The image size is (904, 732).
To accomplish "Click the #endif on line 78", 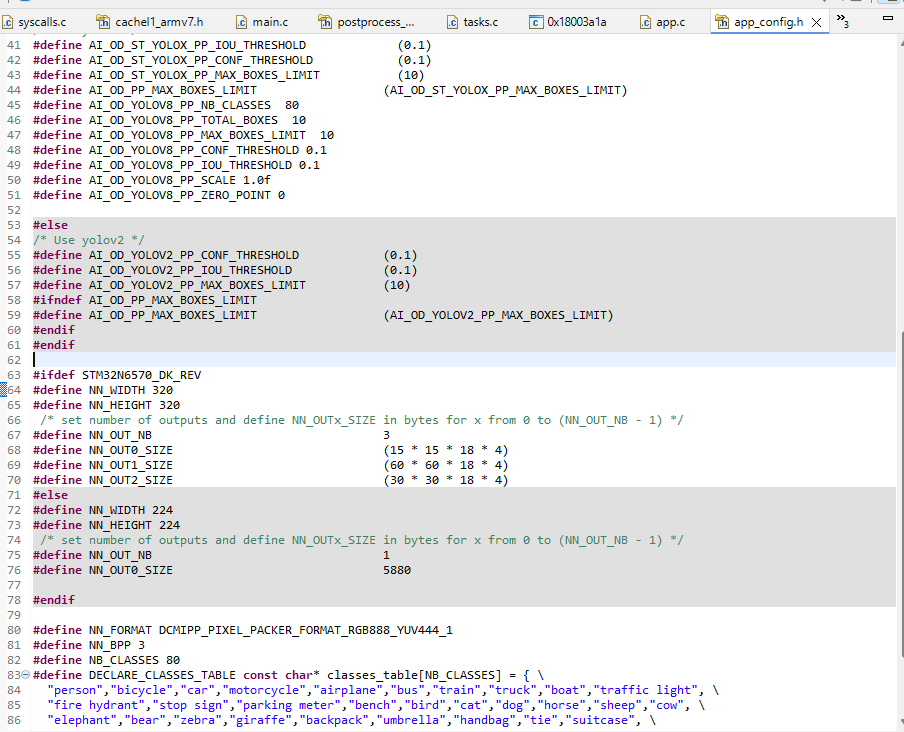I will pyautogui.click(x=54, y=600).
